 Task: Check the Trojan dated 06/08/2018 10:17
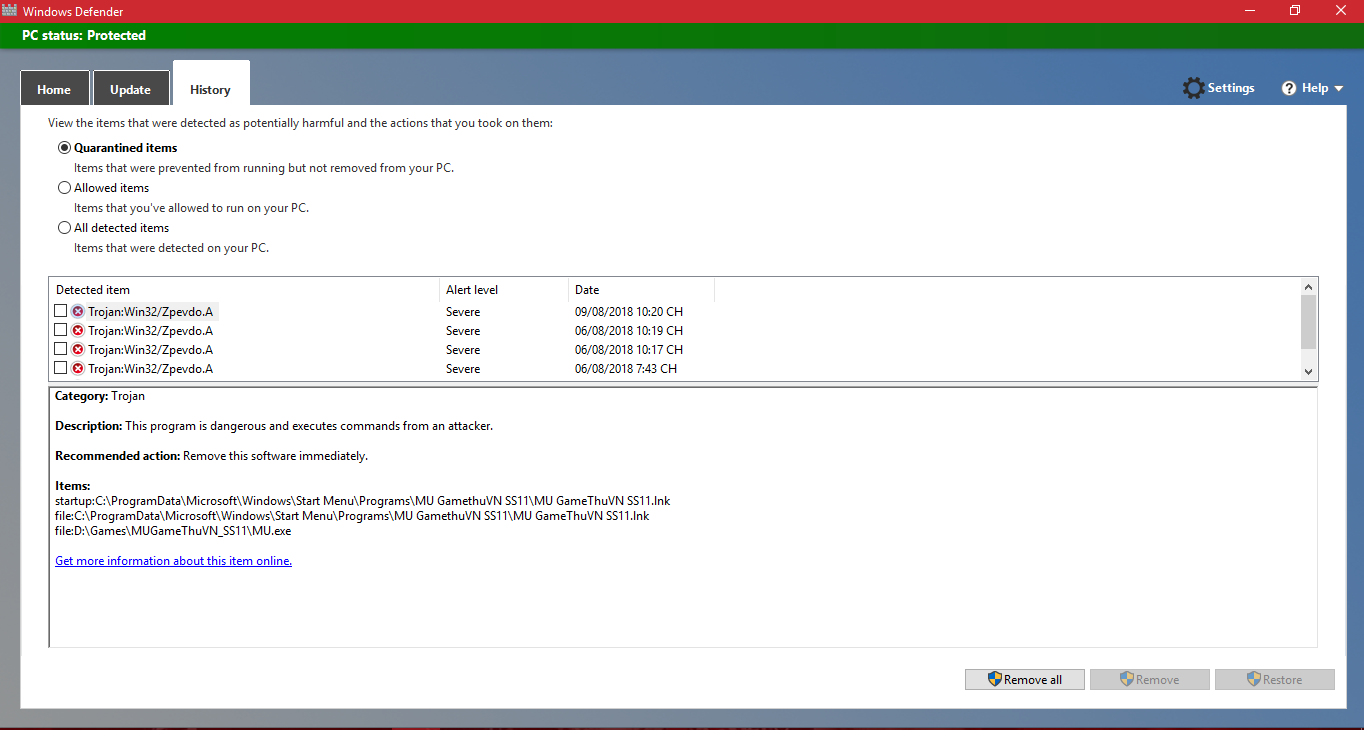61,349
